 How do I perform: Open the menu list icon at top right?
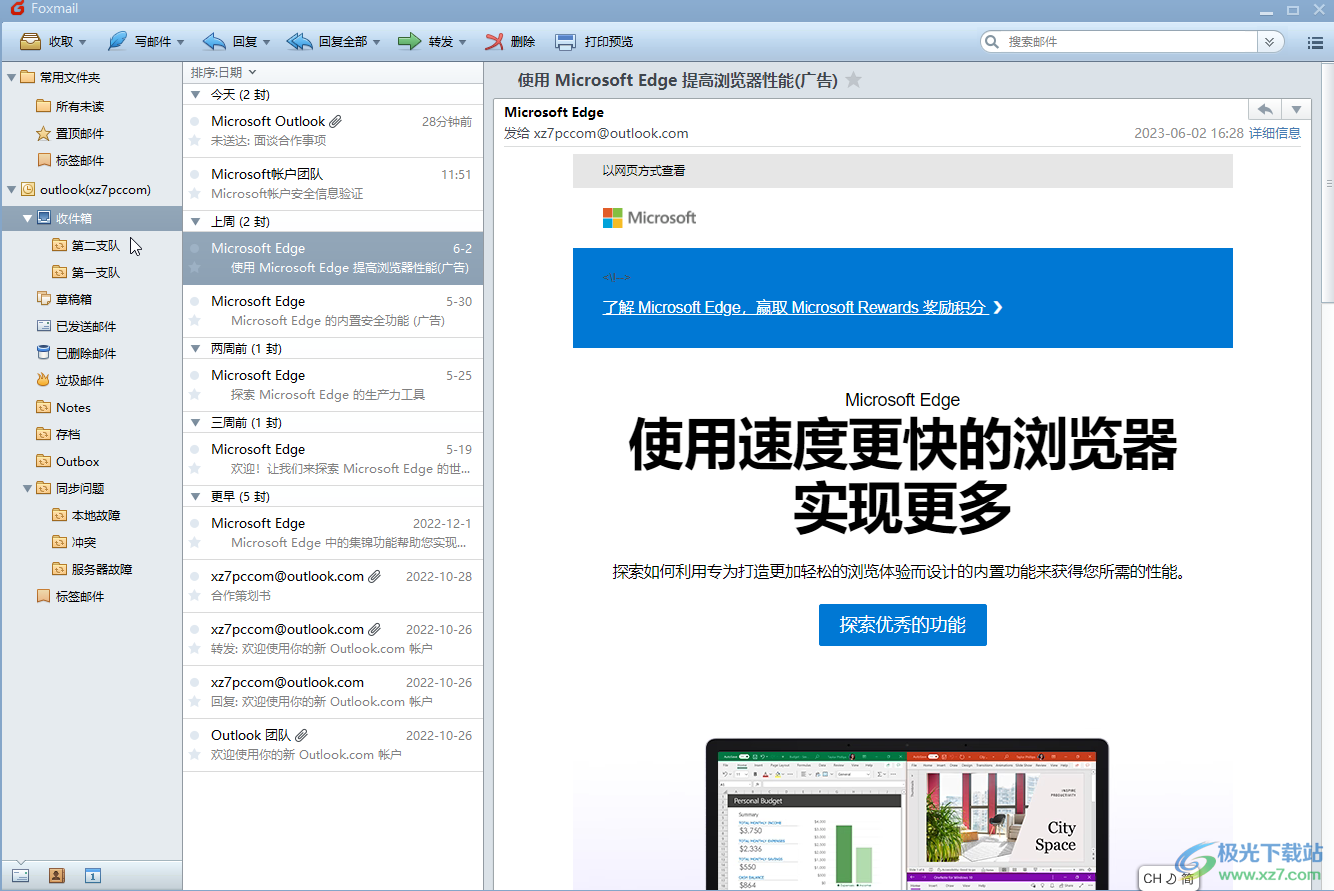click(x=1315, y=42)
